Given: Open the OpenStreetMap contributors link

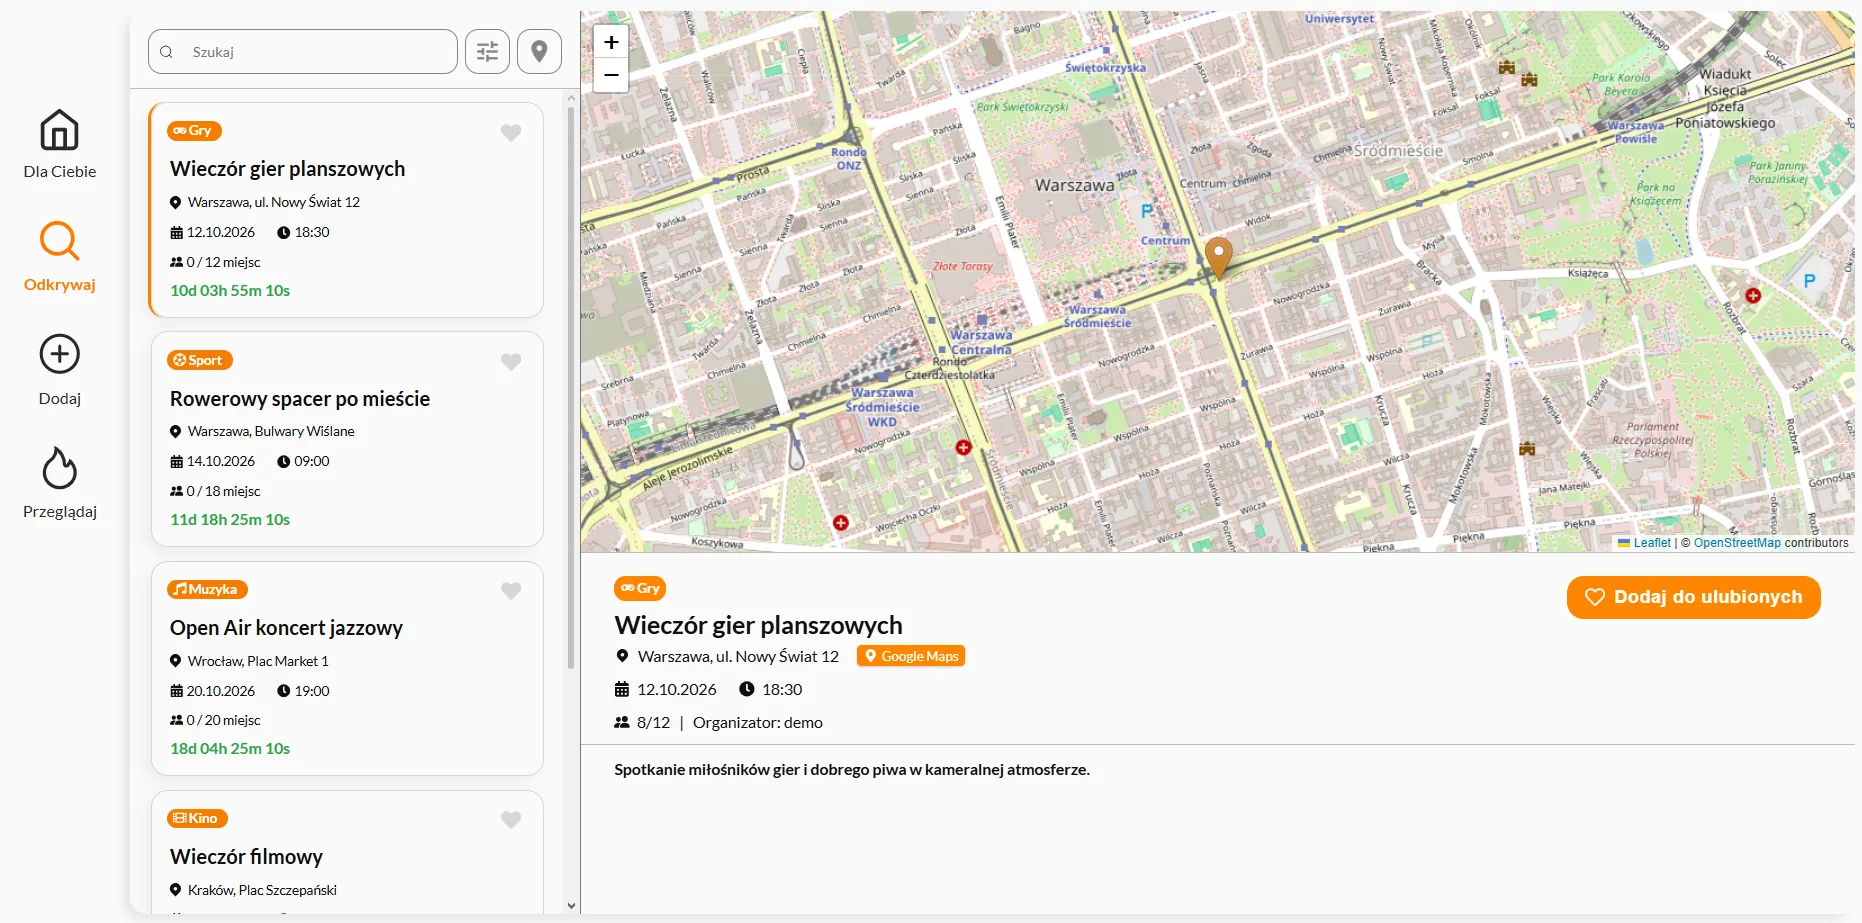Looking at the screenshot, I should (x=1737, y=543).
